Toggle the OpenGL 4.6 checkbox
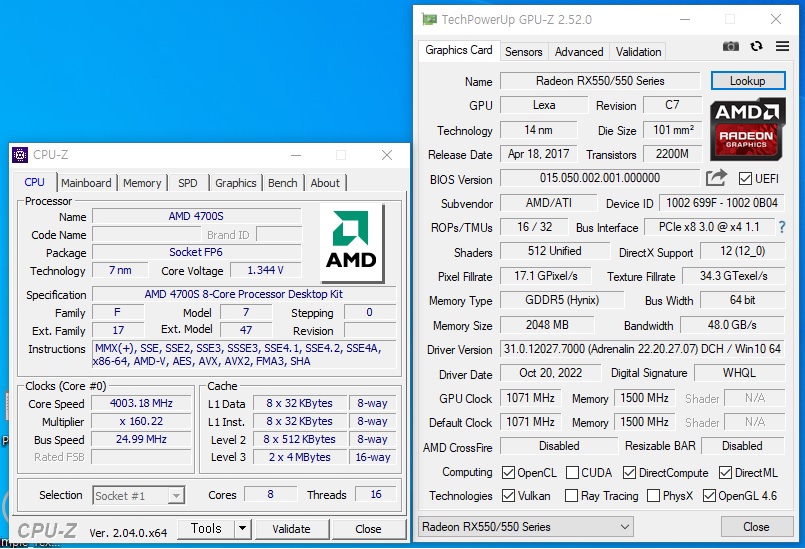The width and height of the screenshot is (805, 549). tap(710, 496)
